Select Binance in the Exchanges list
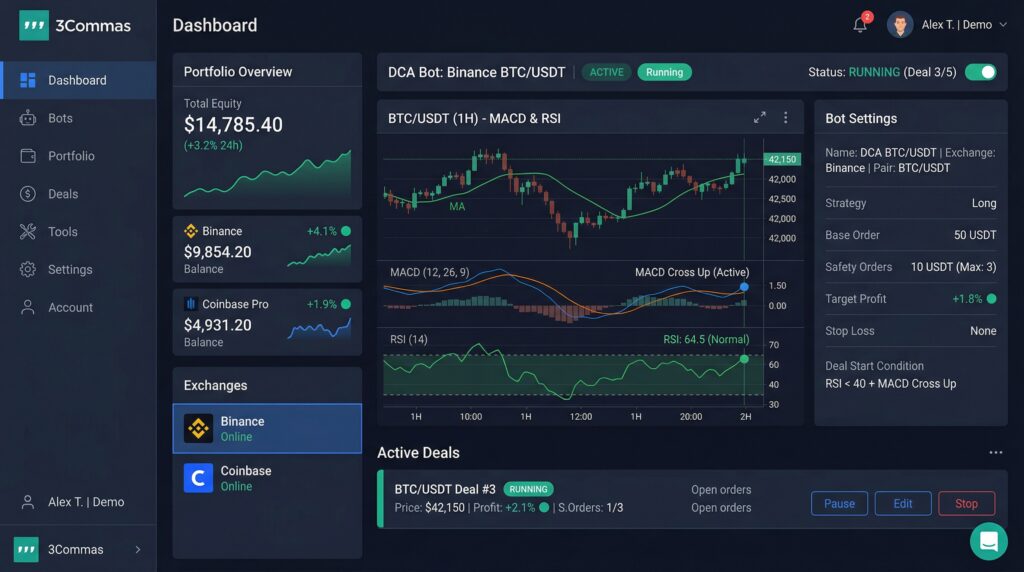The image size is (1024, 572). click(x=267, y=428)
